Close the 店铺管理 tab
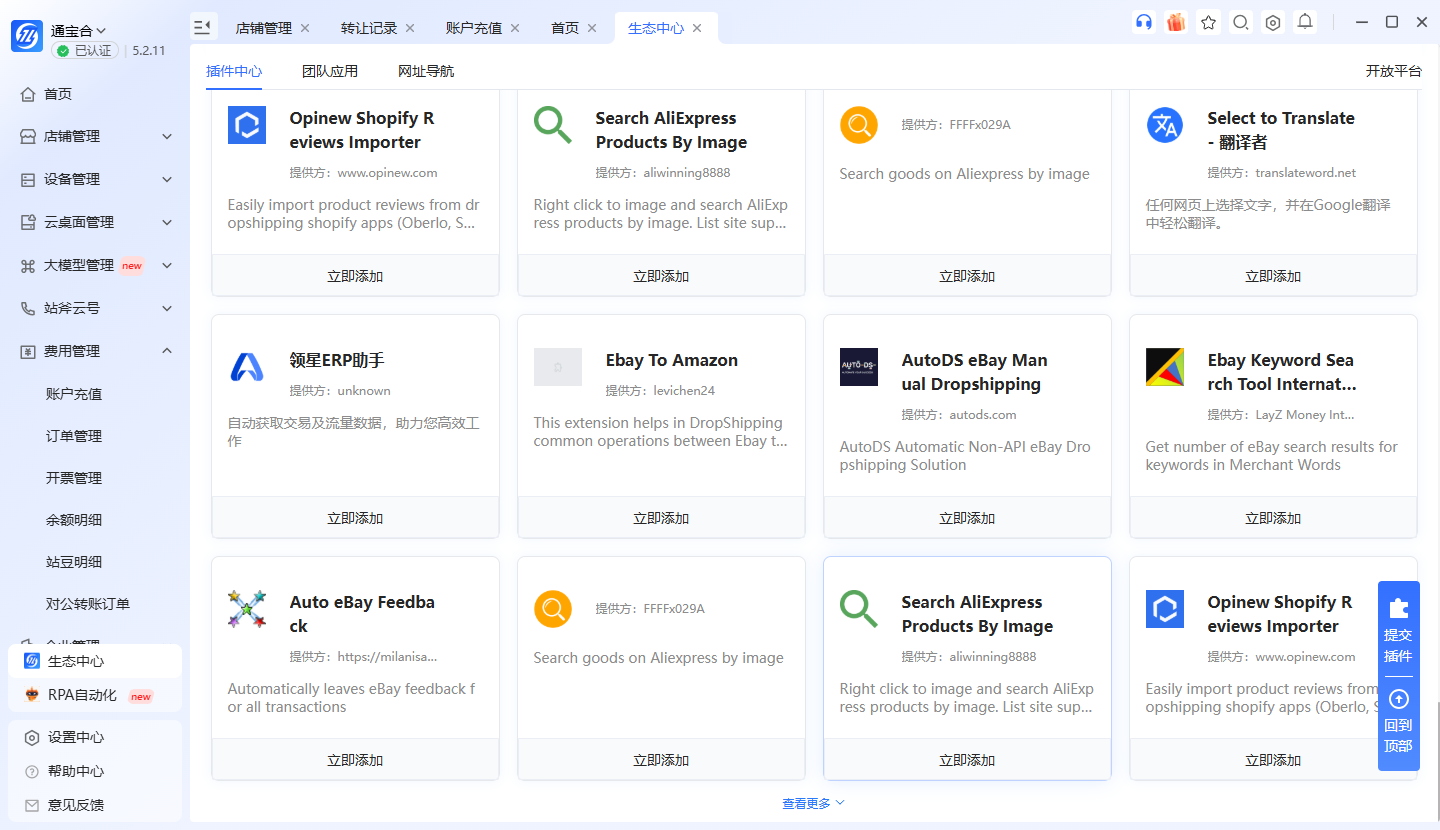 click(305, 28)
